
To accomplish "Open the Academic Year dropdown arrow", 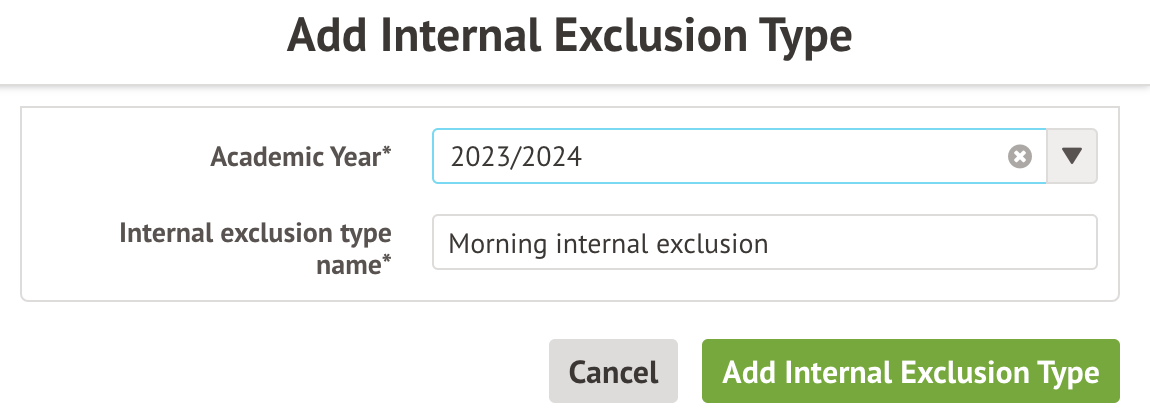I will click(x=1072, y=157).
